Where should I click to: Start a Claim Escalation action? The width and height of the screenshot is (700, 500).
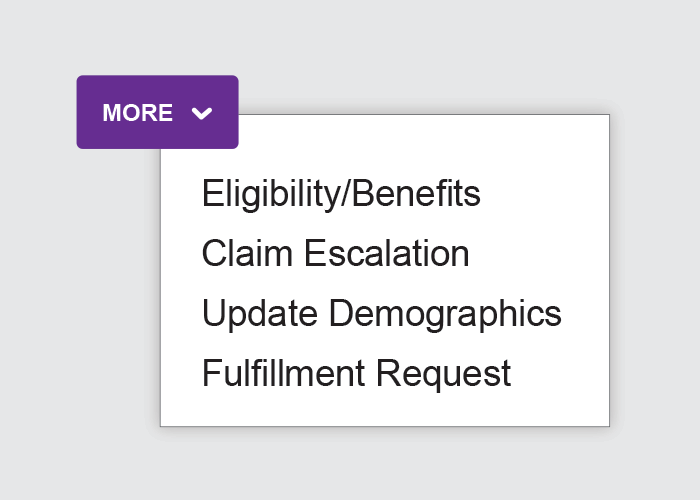point(336,253)
